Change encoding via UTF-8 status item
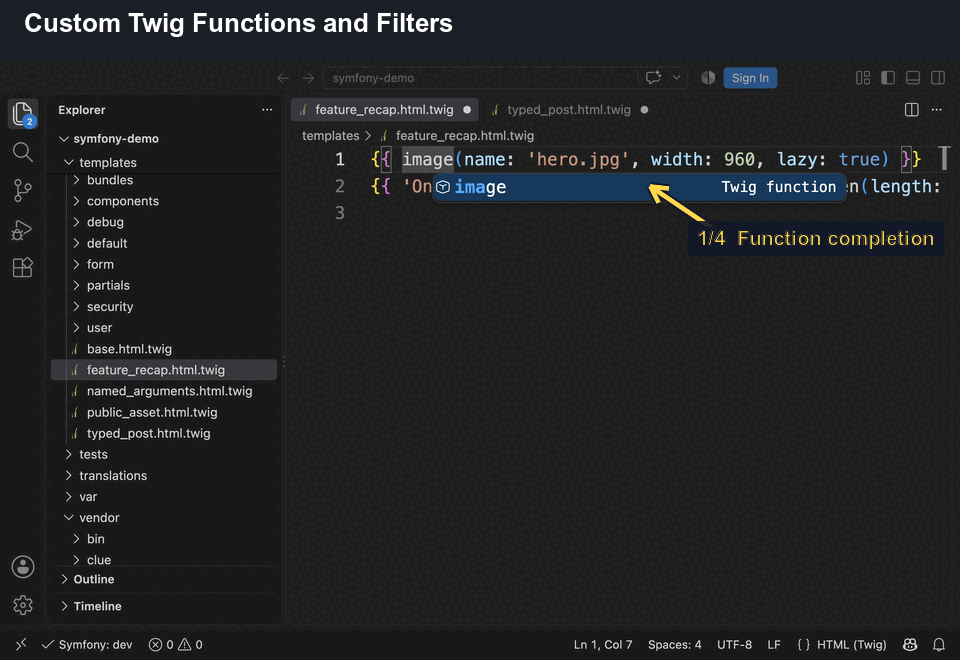 [734, 644]
